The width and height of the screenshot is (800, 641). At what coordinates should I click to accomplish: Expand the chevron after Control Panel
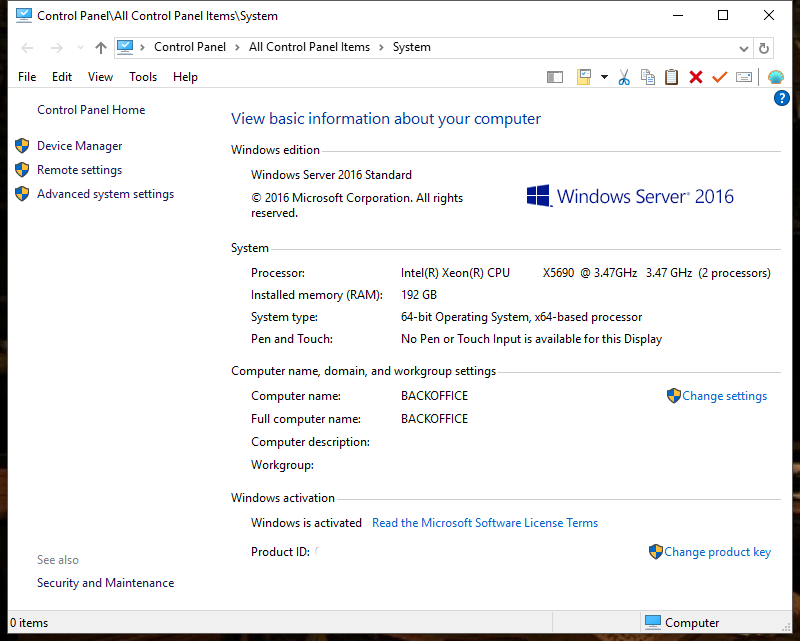[237, 47]
